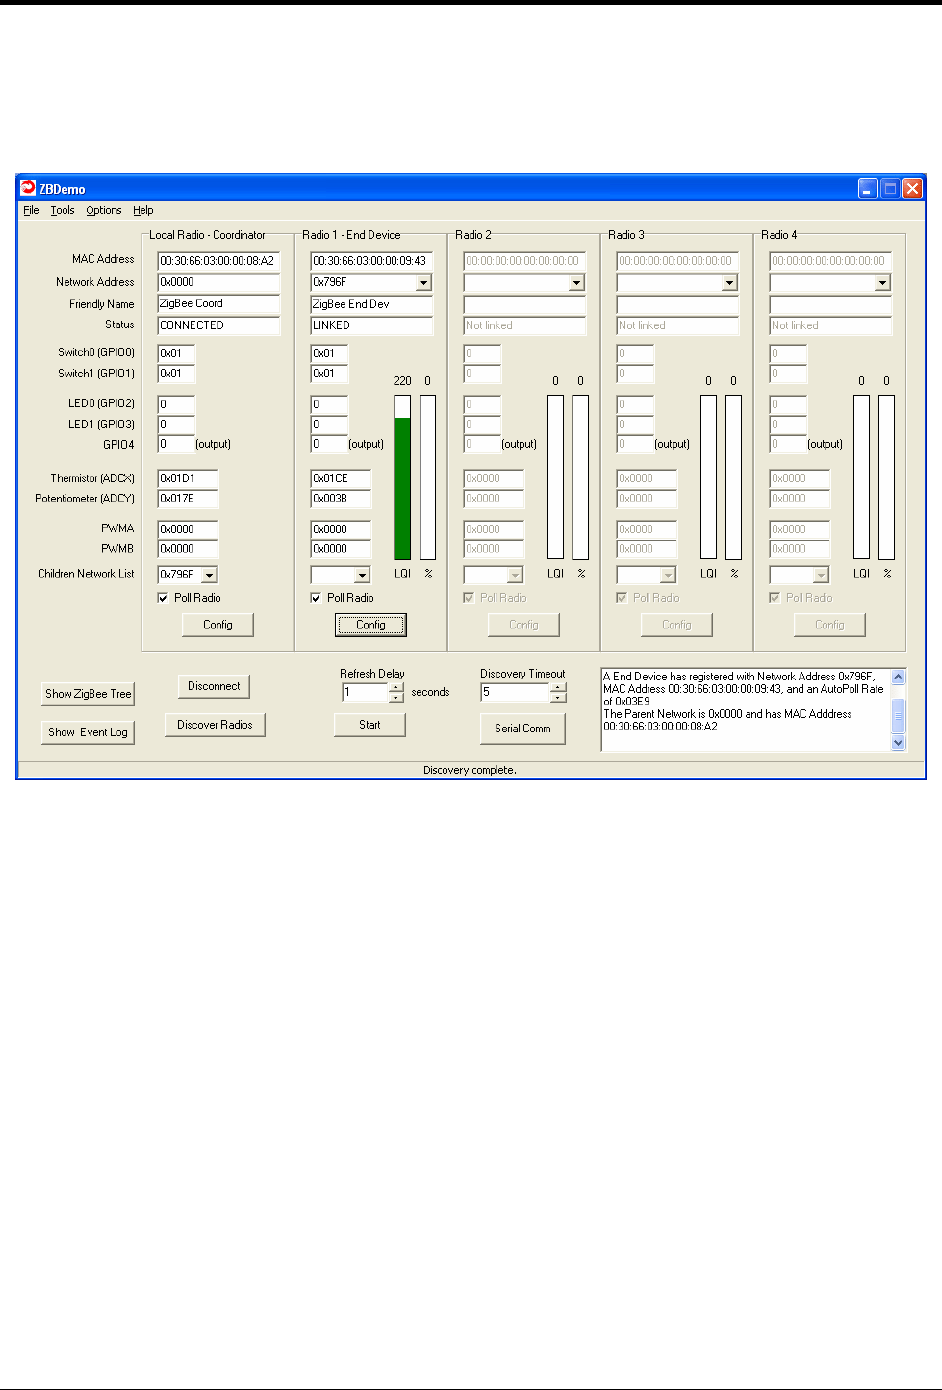Image resolution: width=942 pixels, height=1390 pixels.
Task: Toggle the disabled Poll Radio checkbox for Radio 3
Action: [622, 598]
